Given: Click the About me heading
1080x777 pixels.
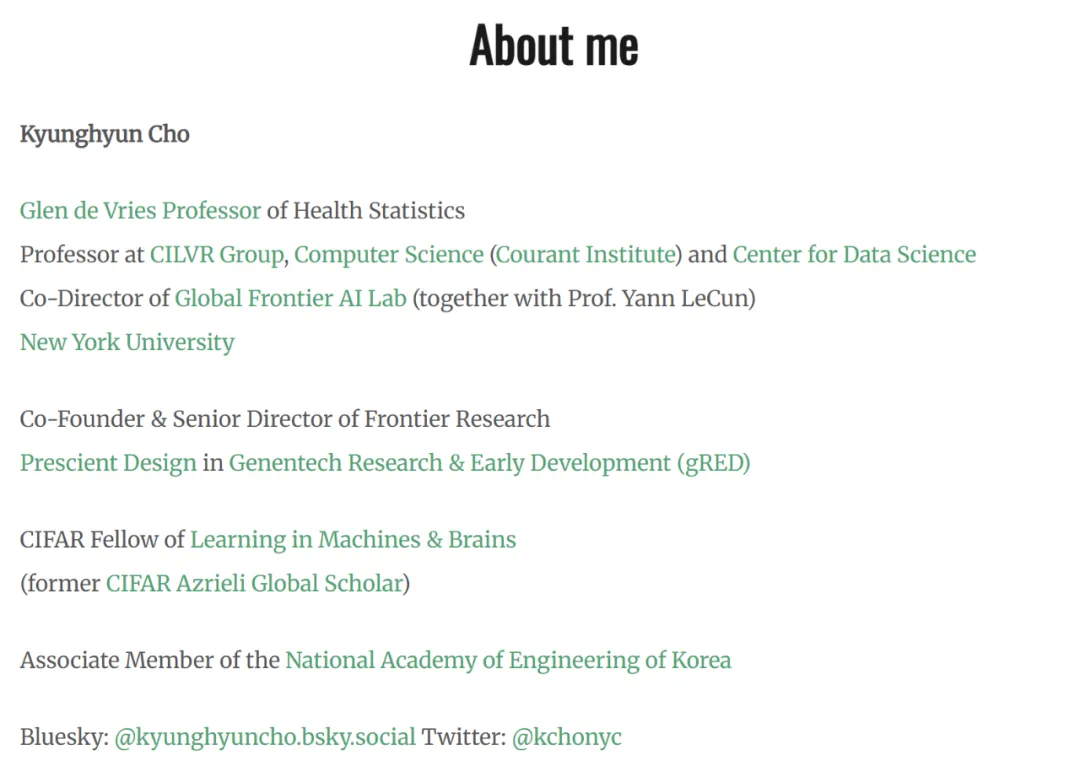Looking at the screenshot, I should [553, 46].
